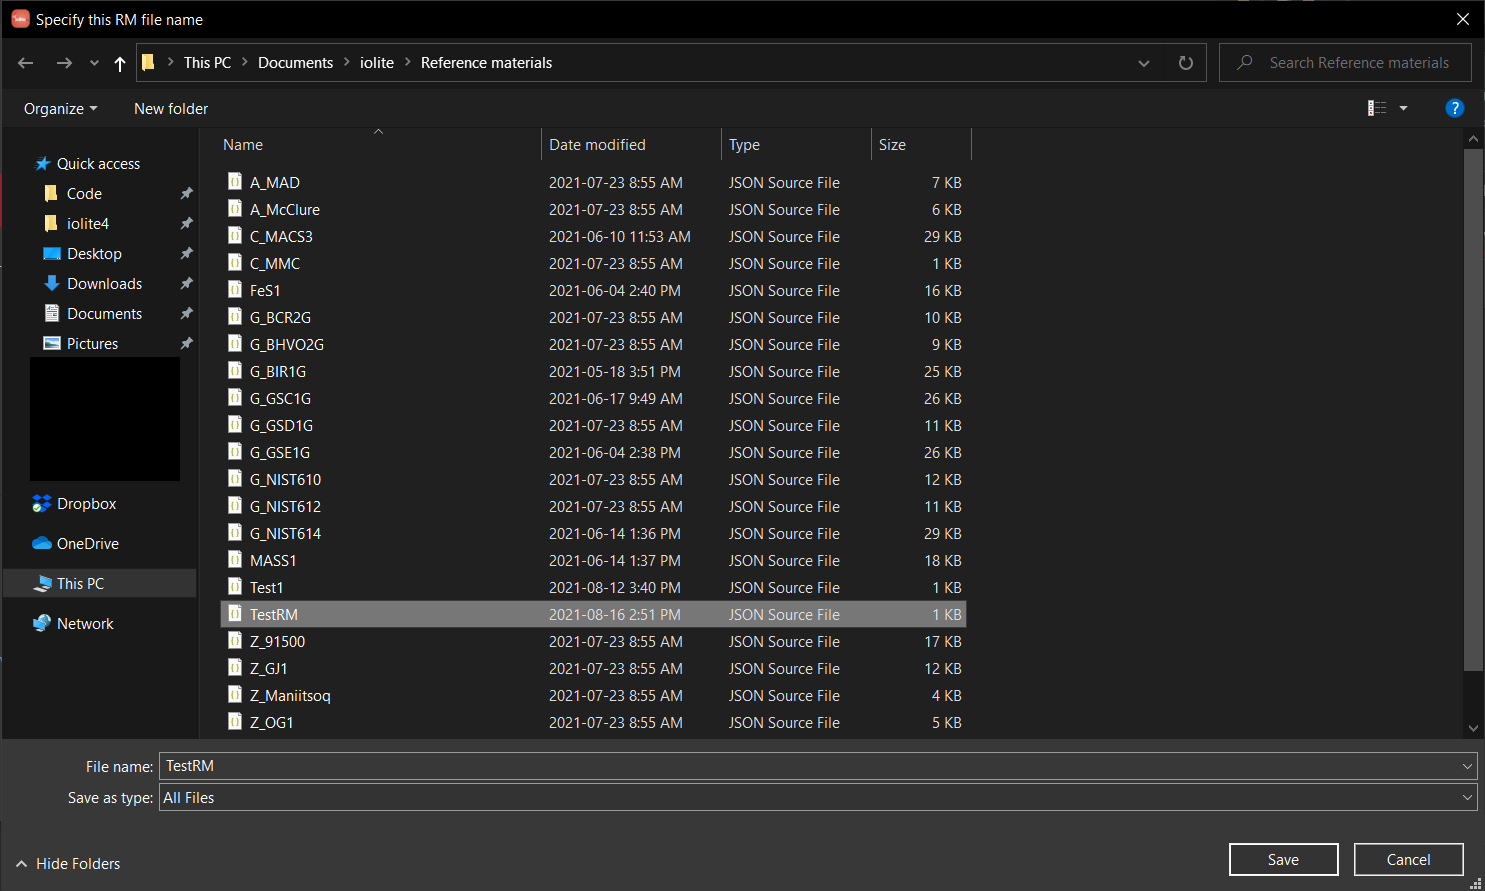Click the file list vertical scrollbar
The image size is (1485, 891).
(x=1473, y=410)
